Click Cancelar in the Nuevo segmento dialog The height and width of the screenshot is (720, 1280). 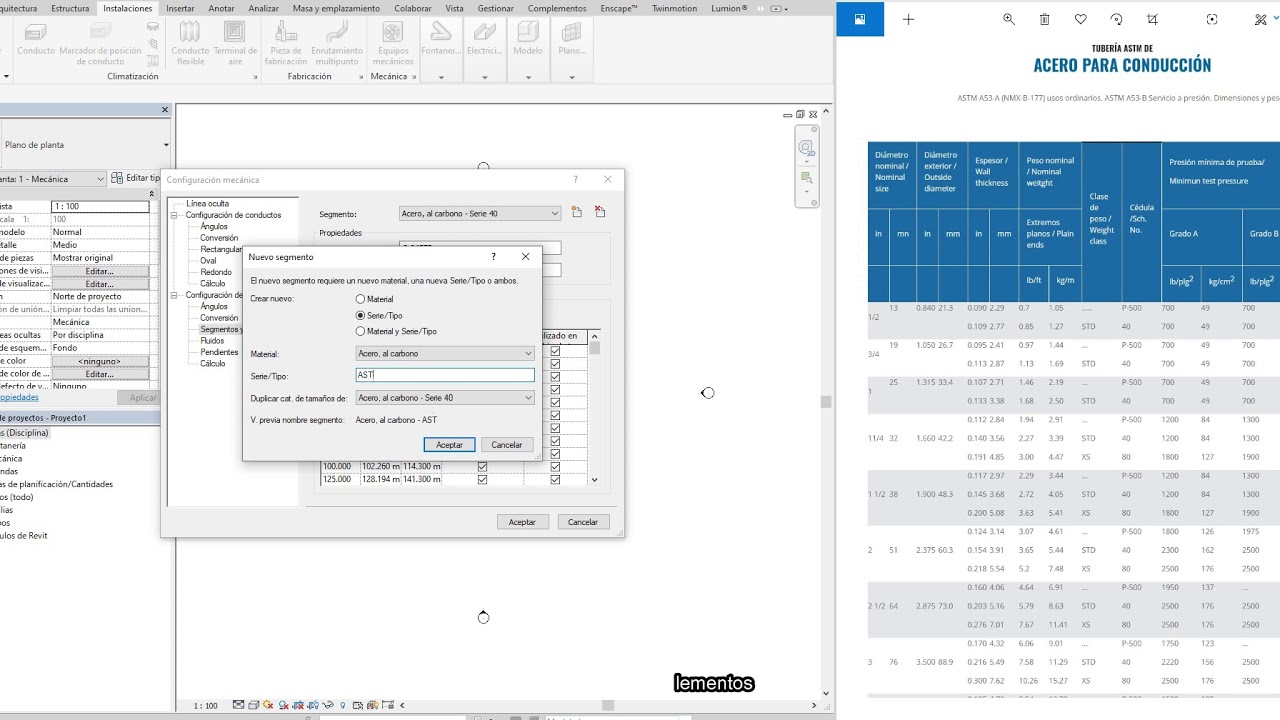[x=507, y=444]
